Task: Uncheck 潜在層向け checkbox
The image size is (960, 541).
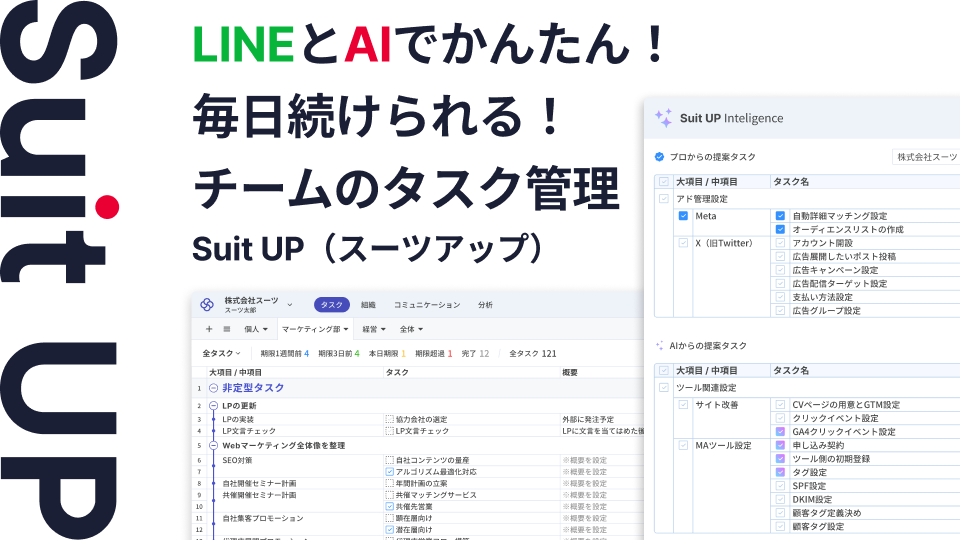Action: coord(389,530)
